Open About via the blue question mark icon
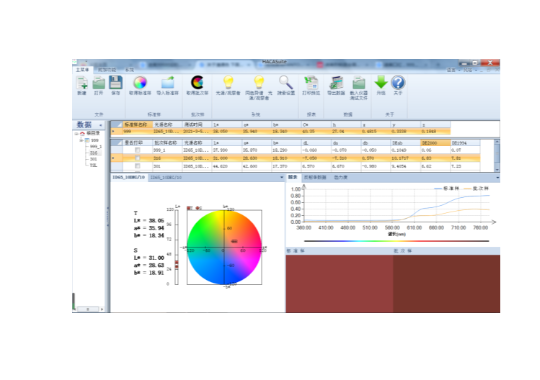Image resolution: width=540 pixels, height=380 pixels. click(398, 83)
